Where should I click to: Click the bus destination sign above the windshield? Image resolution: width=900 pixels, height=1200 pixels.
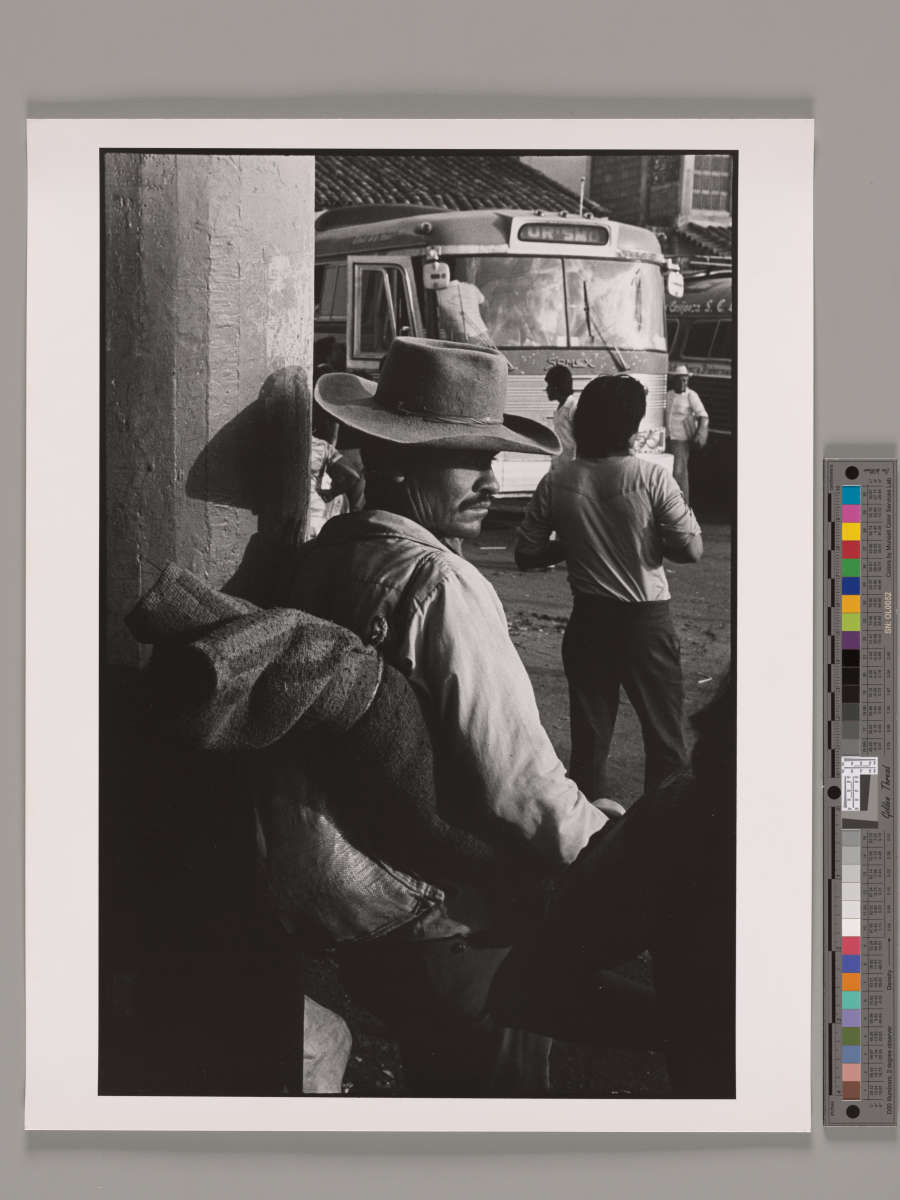click(x=563, y=234)
